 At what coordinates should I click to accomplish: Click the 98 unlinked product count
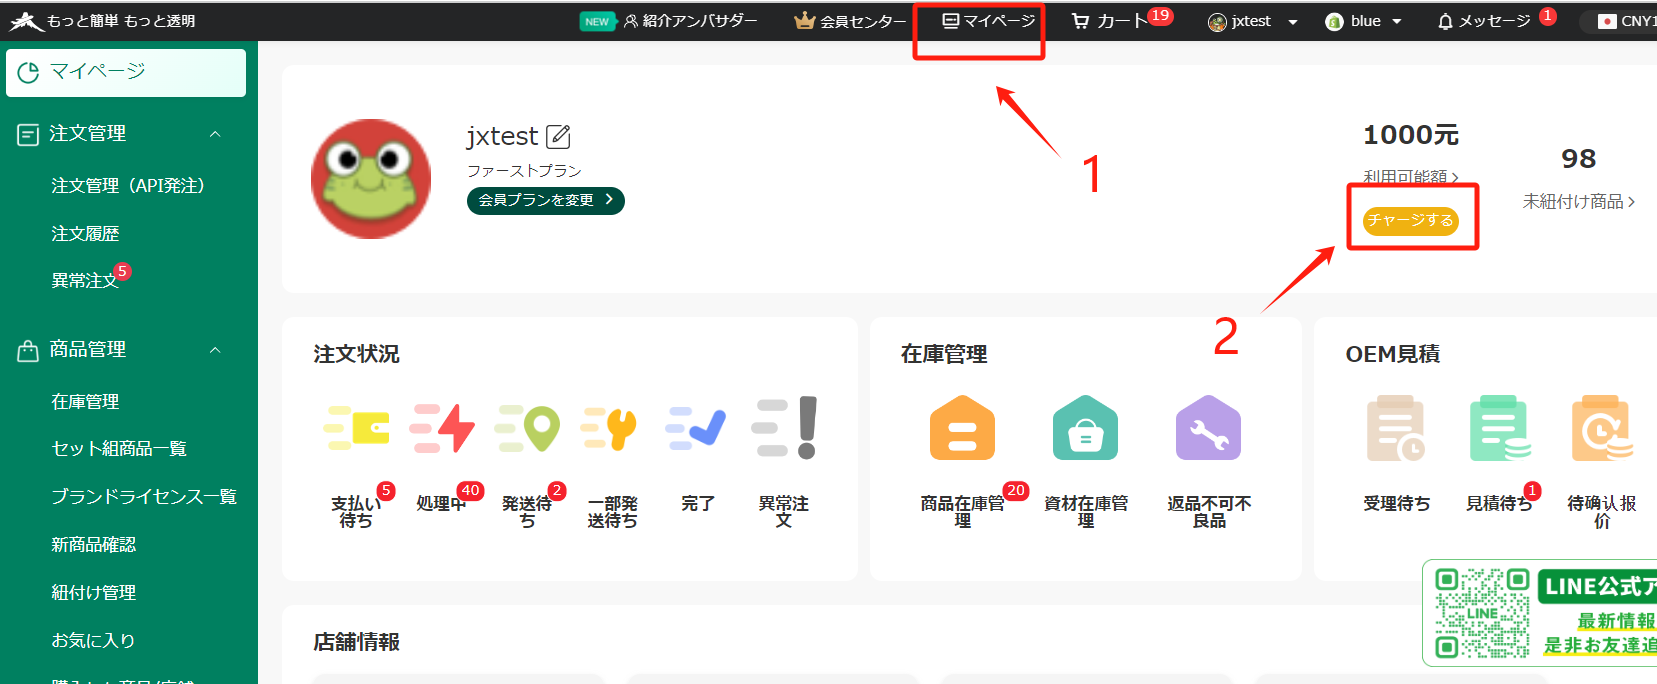pos(1579,159)
